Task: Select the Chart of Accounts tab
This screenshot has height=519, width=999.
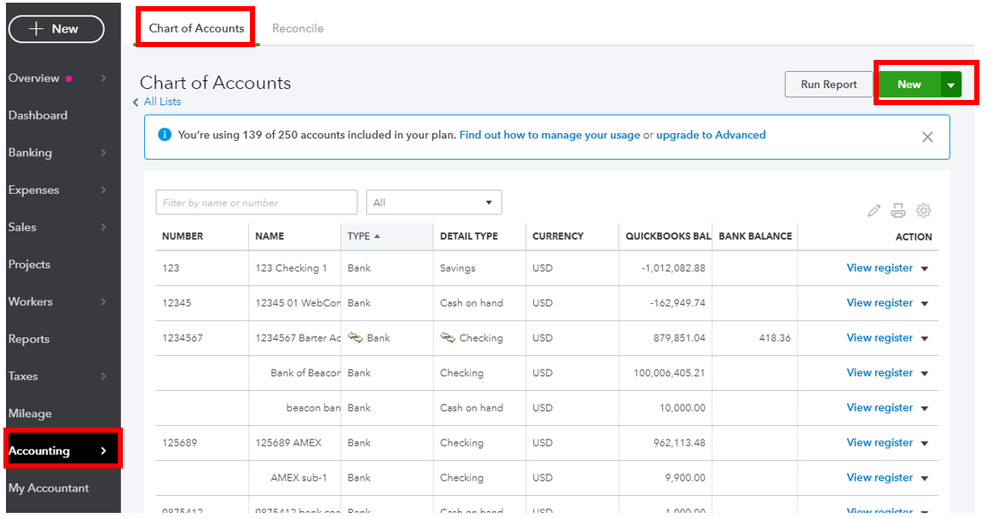Action: click(x=196, y=29)
